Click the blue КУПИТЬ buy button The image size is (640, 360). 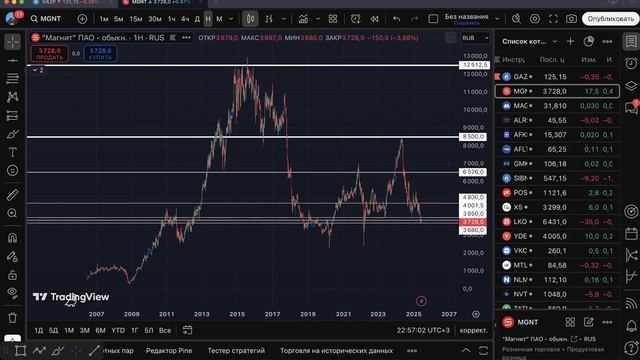100,53
